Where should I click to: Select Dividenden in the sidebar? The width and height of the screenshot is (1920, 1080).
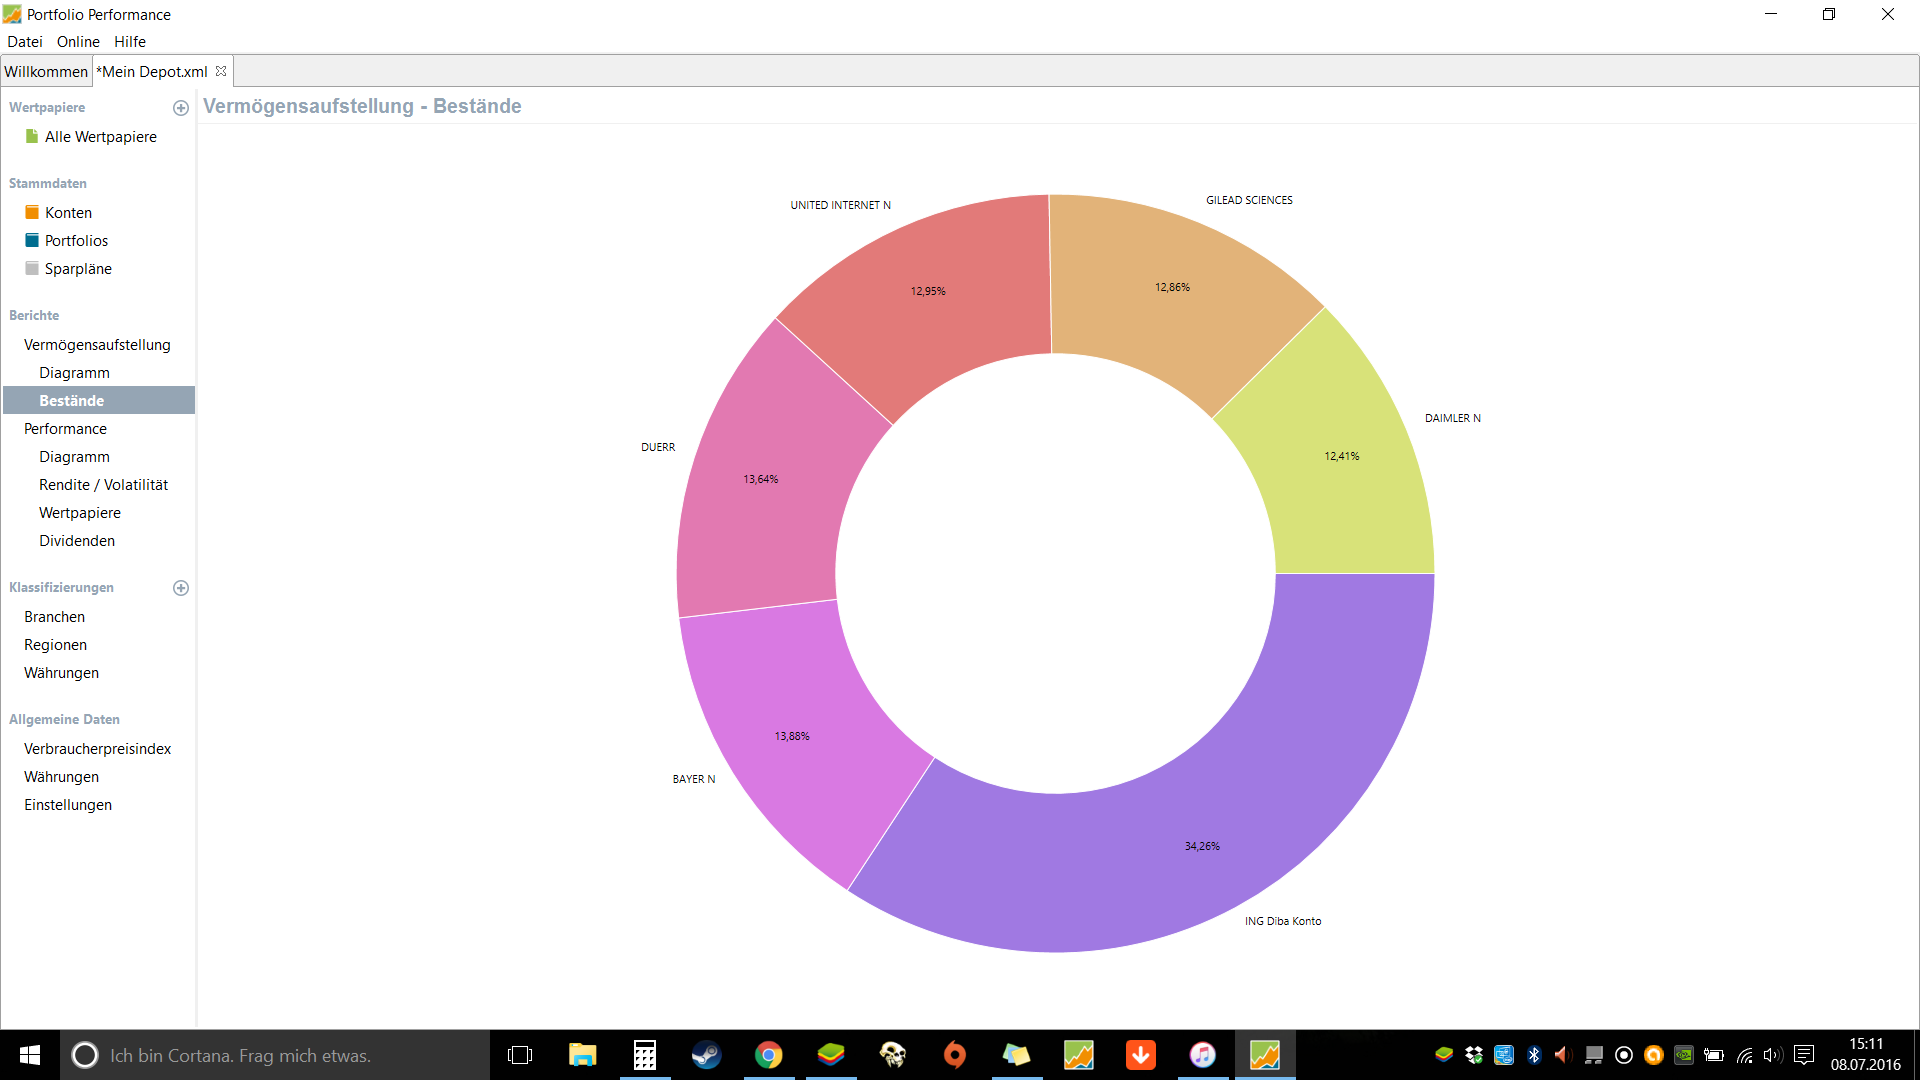pos(77,541)
